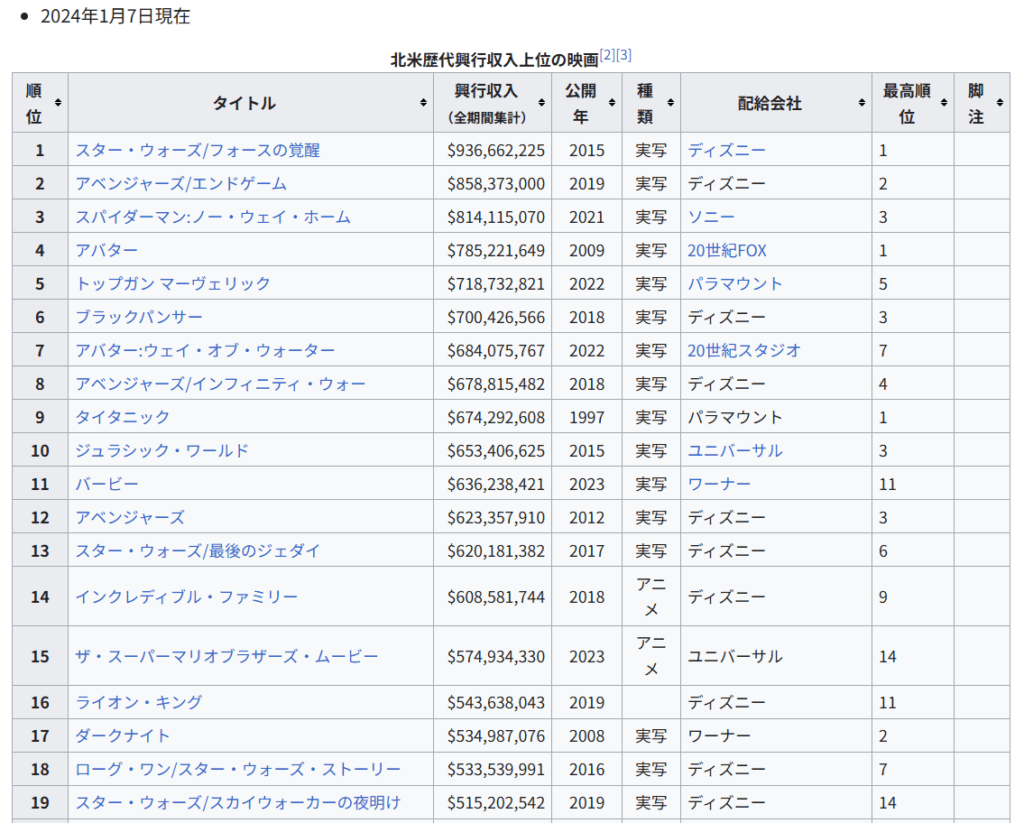Open citation [2] next to table caption
This screenshot has height=823, width=1024.
607,55
